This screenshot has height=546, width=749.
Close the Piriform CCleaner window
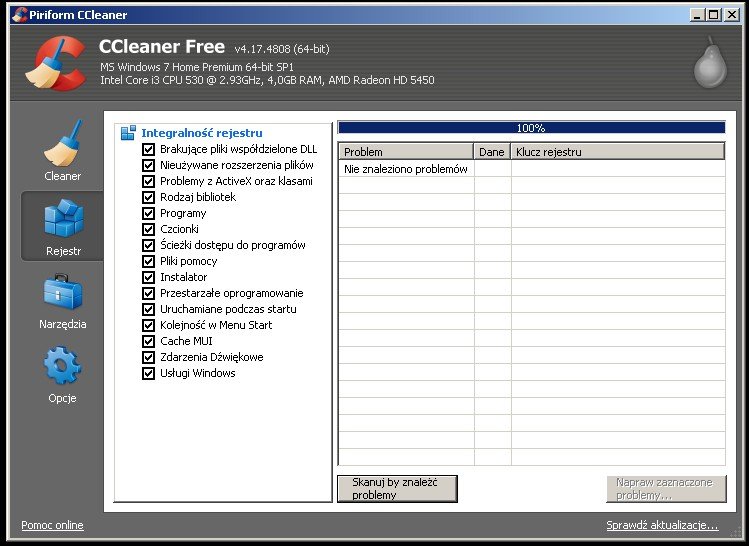click(731, 15)
